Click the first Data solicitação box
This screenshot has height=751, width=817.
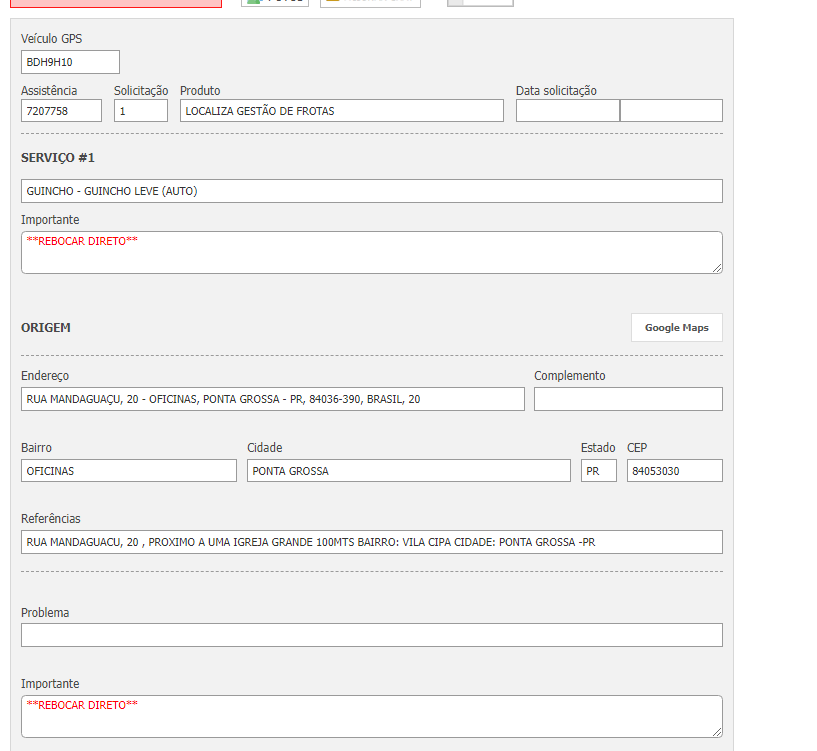coord(567,111)
